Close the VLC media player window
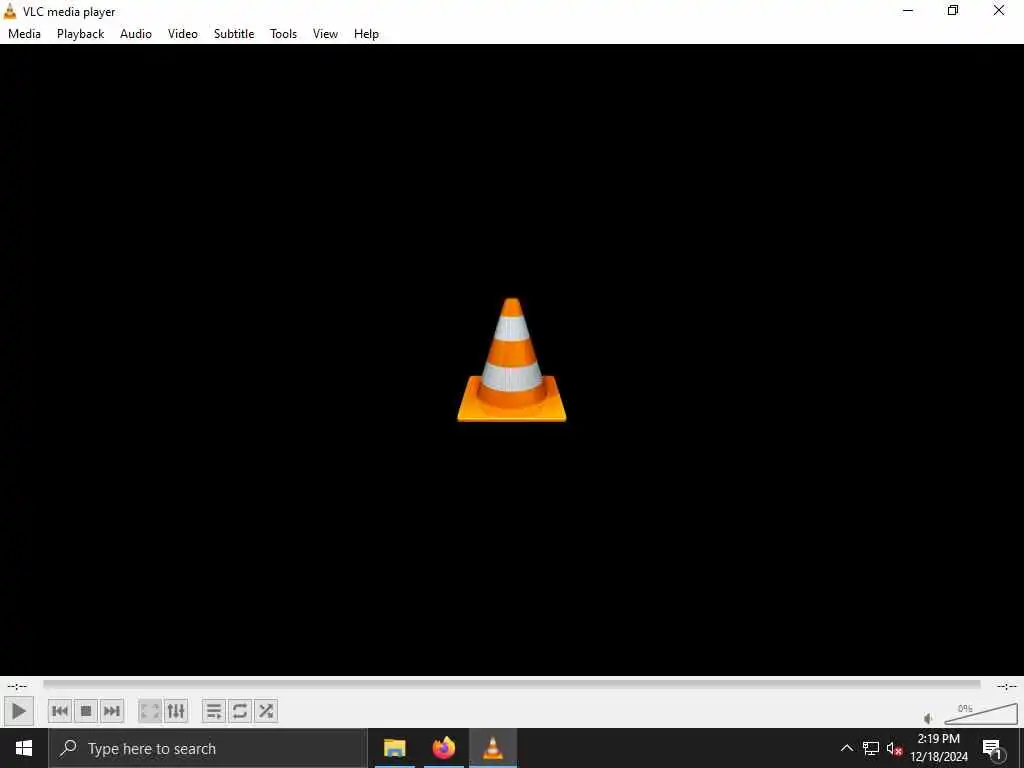 coord(999,10)
